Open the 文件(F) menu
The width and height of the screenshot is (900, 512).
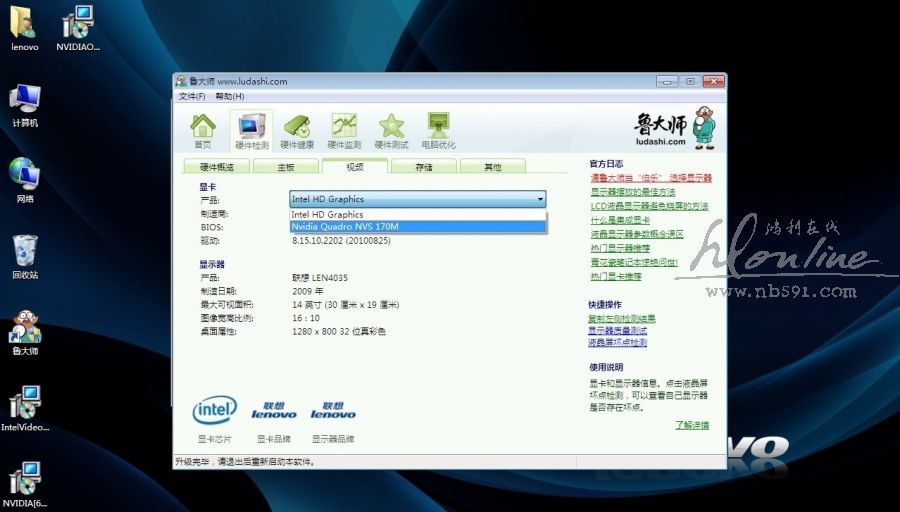click(192, 96)
